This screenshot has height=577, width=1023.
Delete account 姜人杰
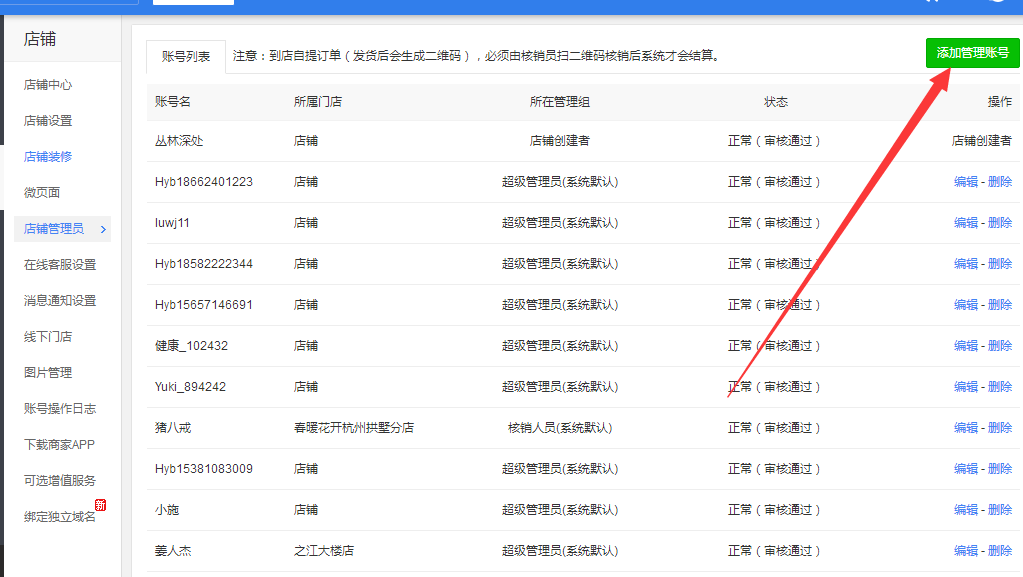pos(1000,551)
